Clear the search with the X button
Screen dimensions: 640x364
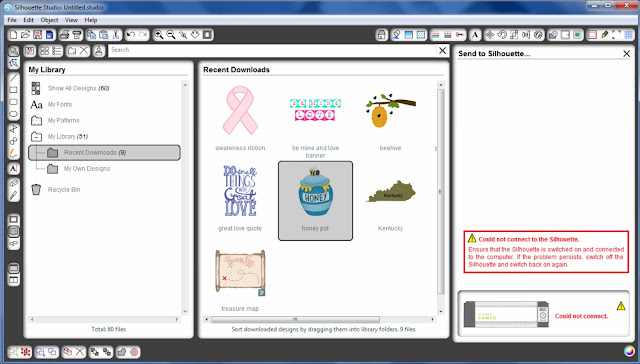(x=442, y=51)
